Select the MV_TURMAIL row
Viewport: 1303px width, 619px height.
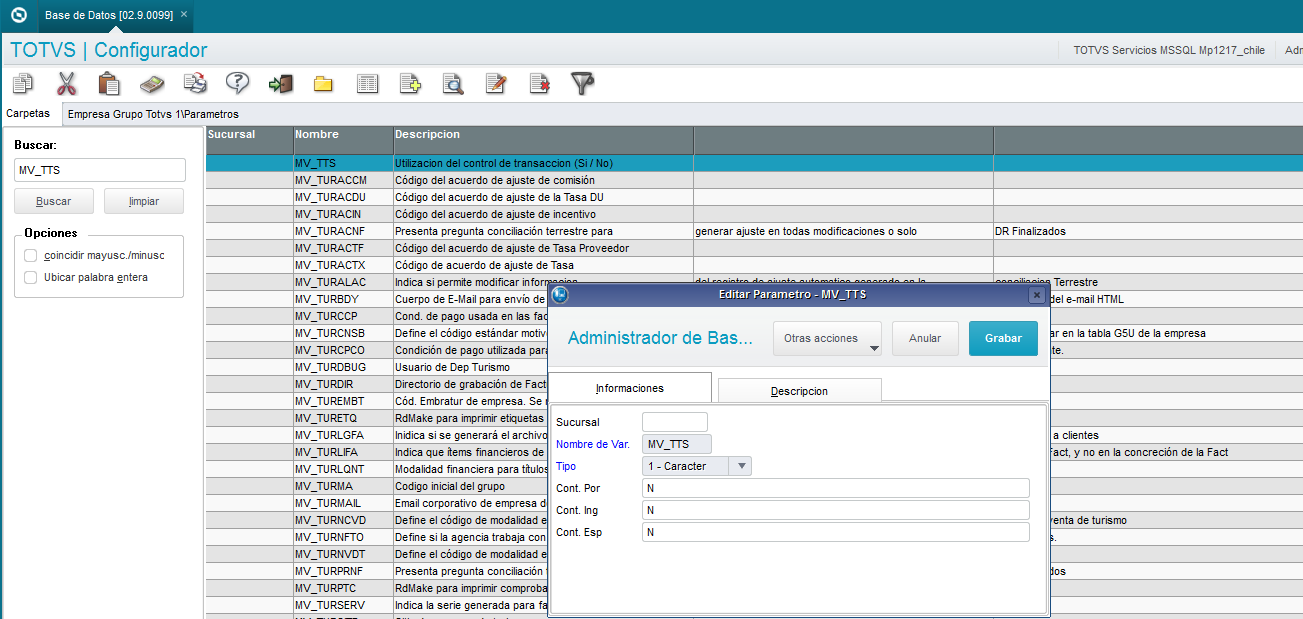pos(377,503)
